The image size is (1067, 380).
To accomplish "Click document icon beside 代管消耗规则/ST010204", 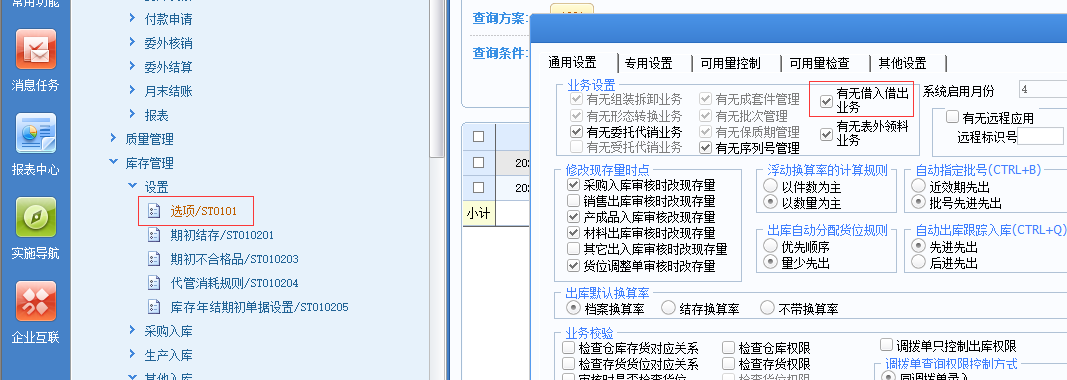I will coord(154,283).
